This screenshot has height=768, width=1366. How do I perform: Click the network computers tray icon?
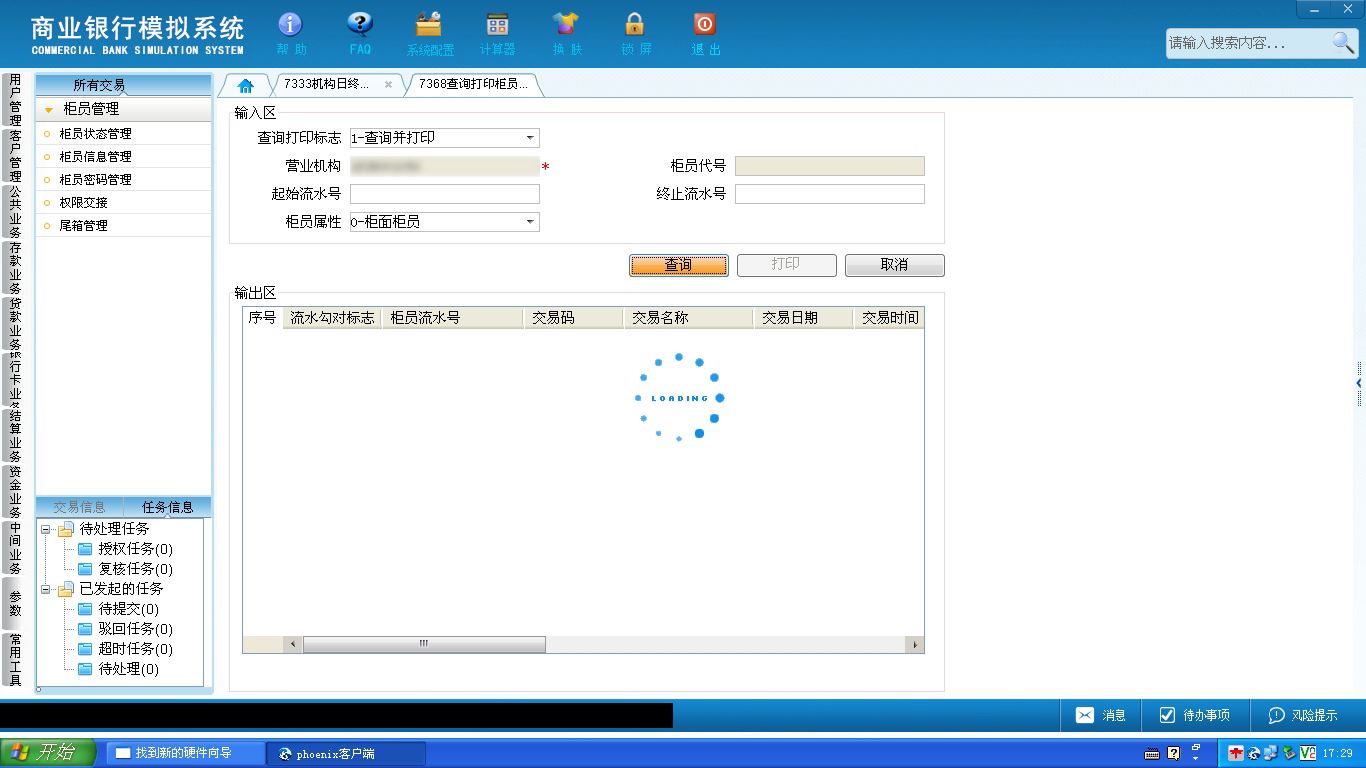(x=1271, y=753)
